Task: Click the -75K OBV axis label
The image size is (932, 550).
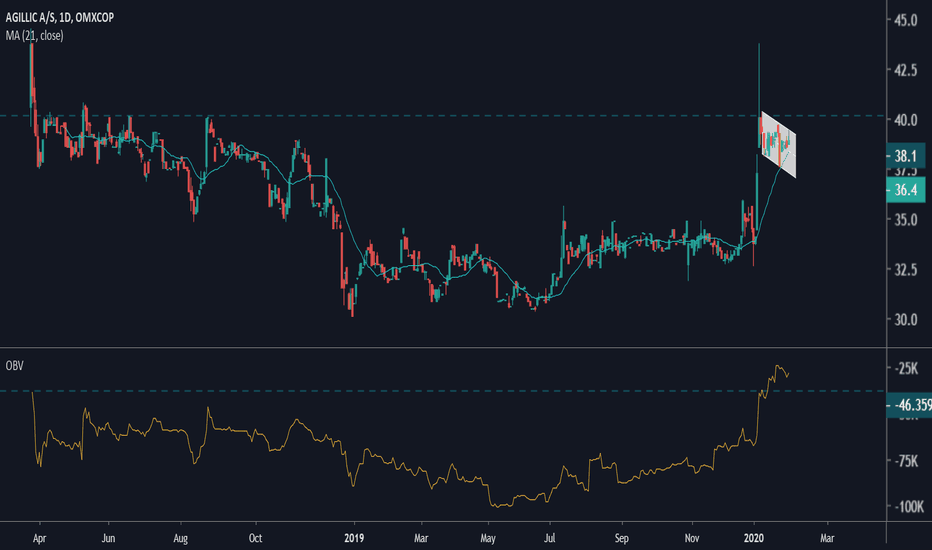Action: pyautogui.click(x=908, y=461)
